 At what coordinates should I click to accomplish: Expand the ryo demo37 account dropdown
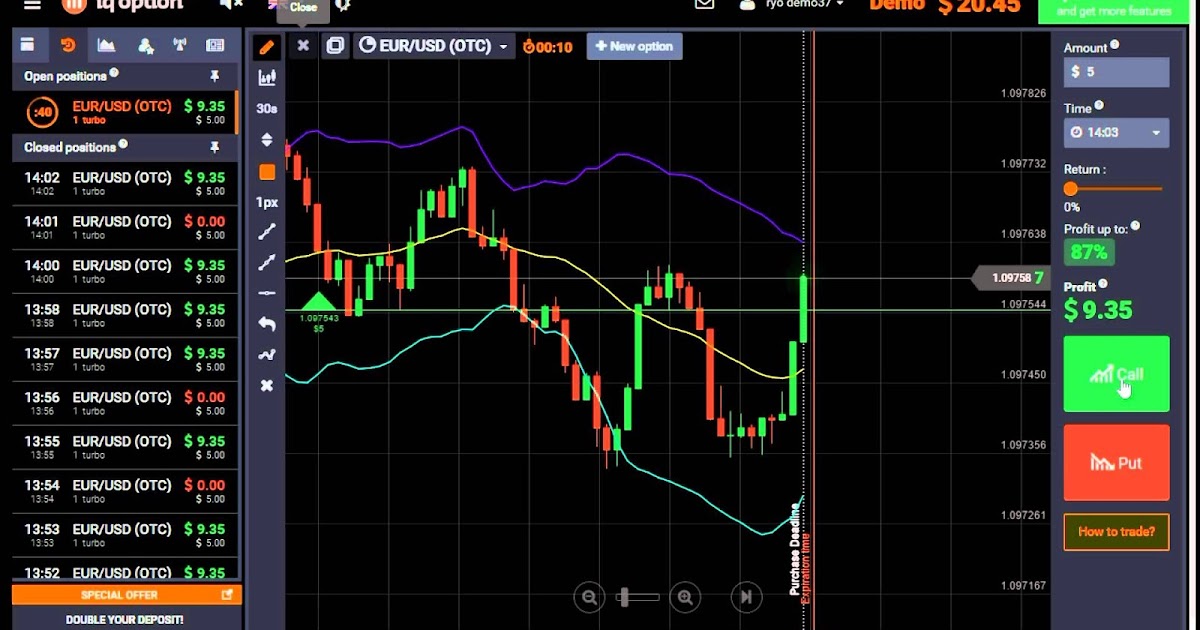(x=792, y=4)
